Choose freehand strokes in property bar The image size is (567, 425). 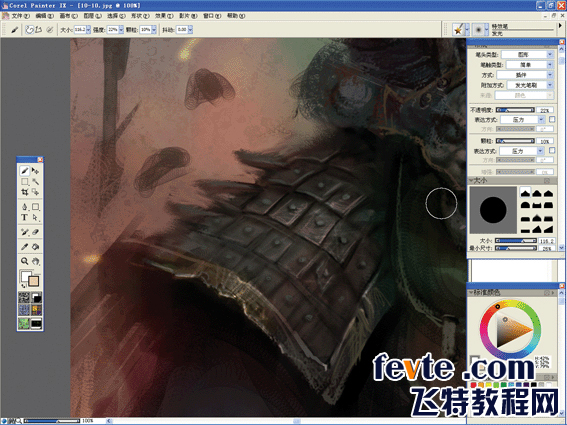[30, 30]
